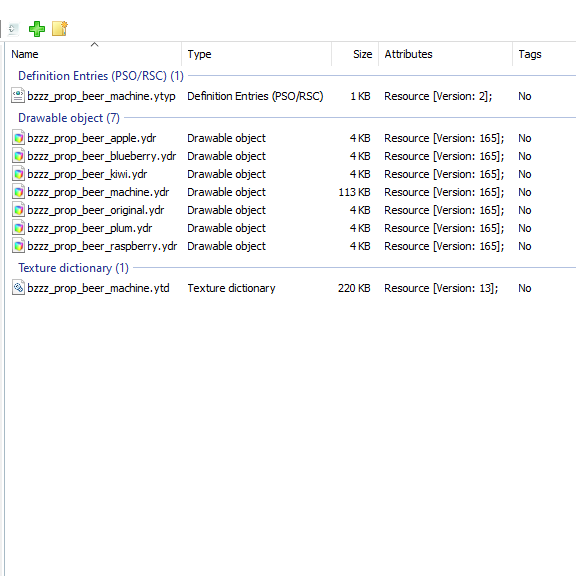This screenshot has width=576, height=576.
Task: Click the bzzz_prop_beer_plum.ydr drawable icon
Action: [18, 228]
